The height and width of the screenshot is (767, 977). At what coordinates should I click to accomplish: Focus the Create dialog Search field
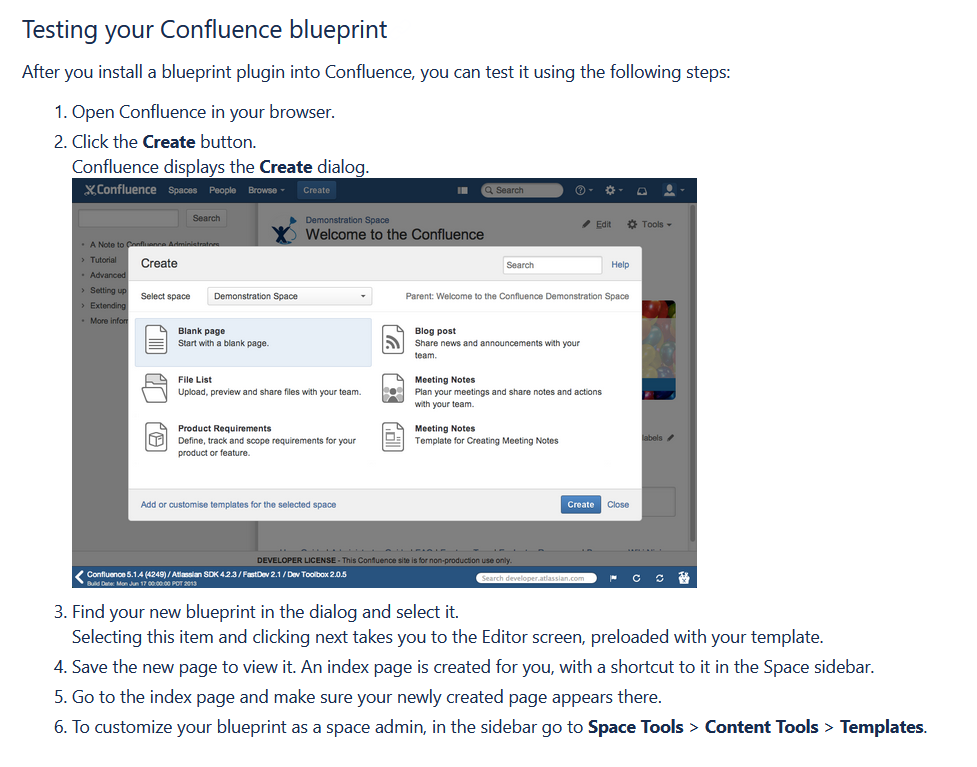coord(552,265)
